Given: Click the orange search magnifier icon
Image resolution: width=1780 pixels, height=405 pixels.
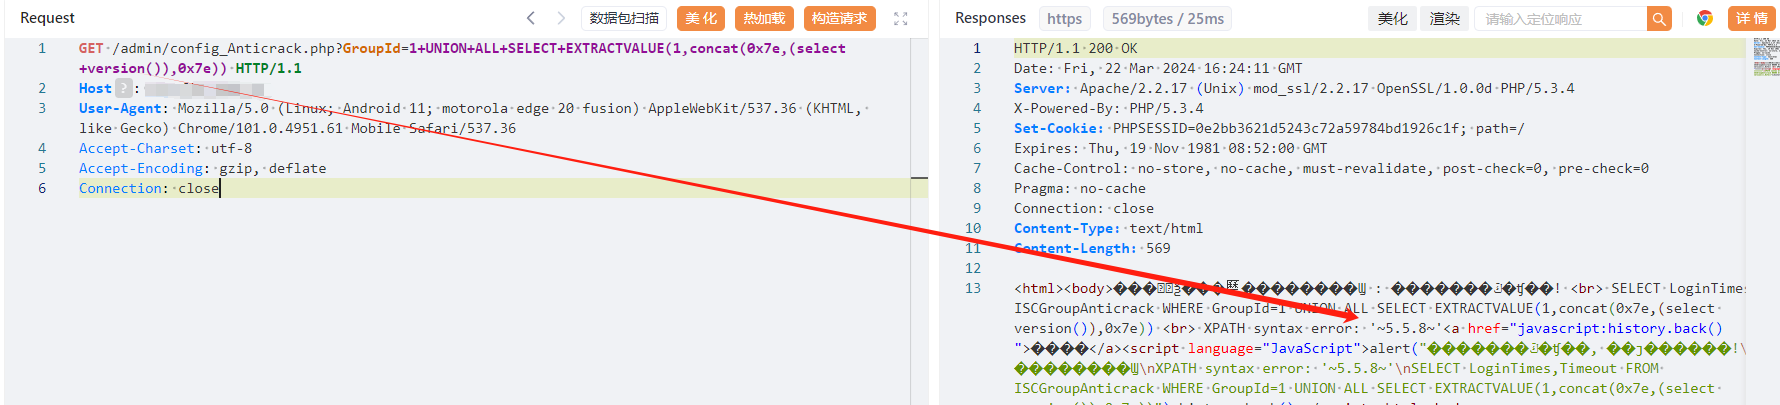Looking at the screenshot, I should pos(1659,18).
